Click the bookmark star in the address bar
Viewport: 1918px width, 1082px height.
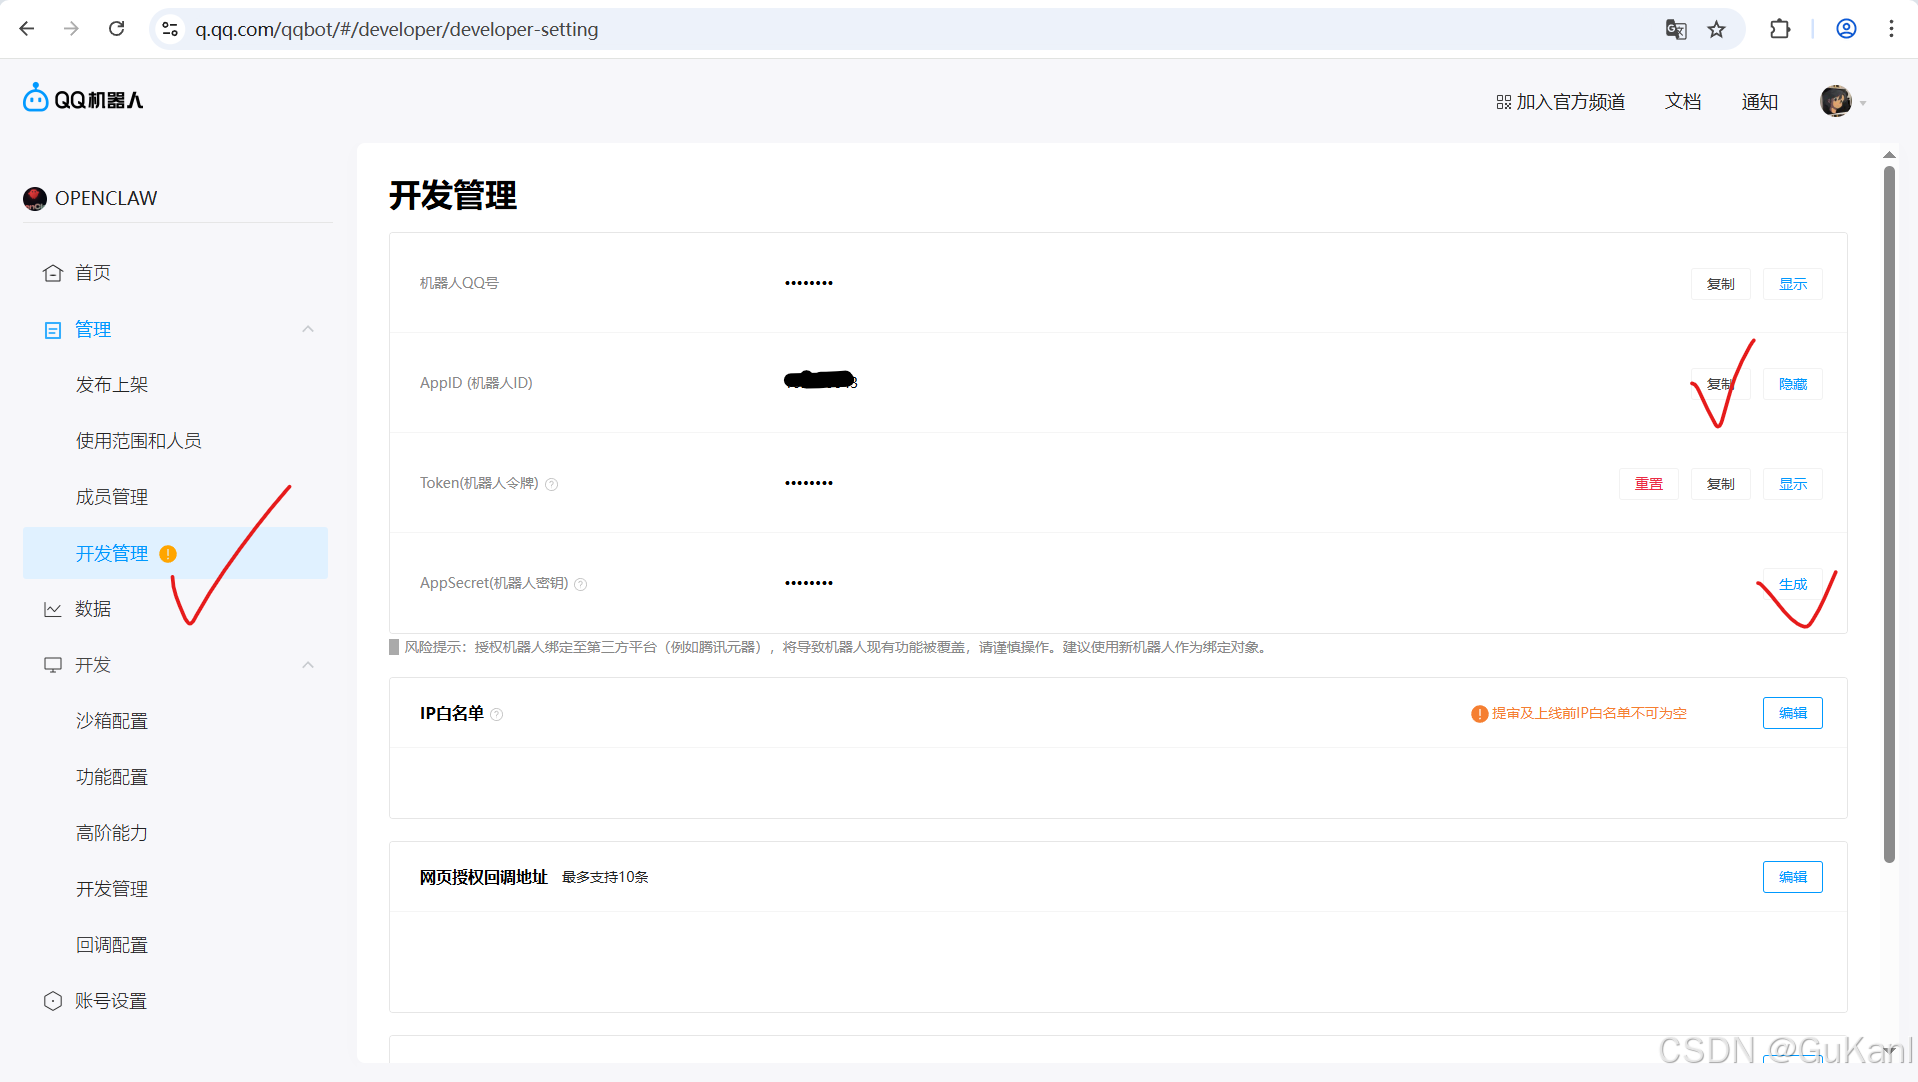1717,29
